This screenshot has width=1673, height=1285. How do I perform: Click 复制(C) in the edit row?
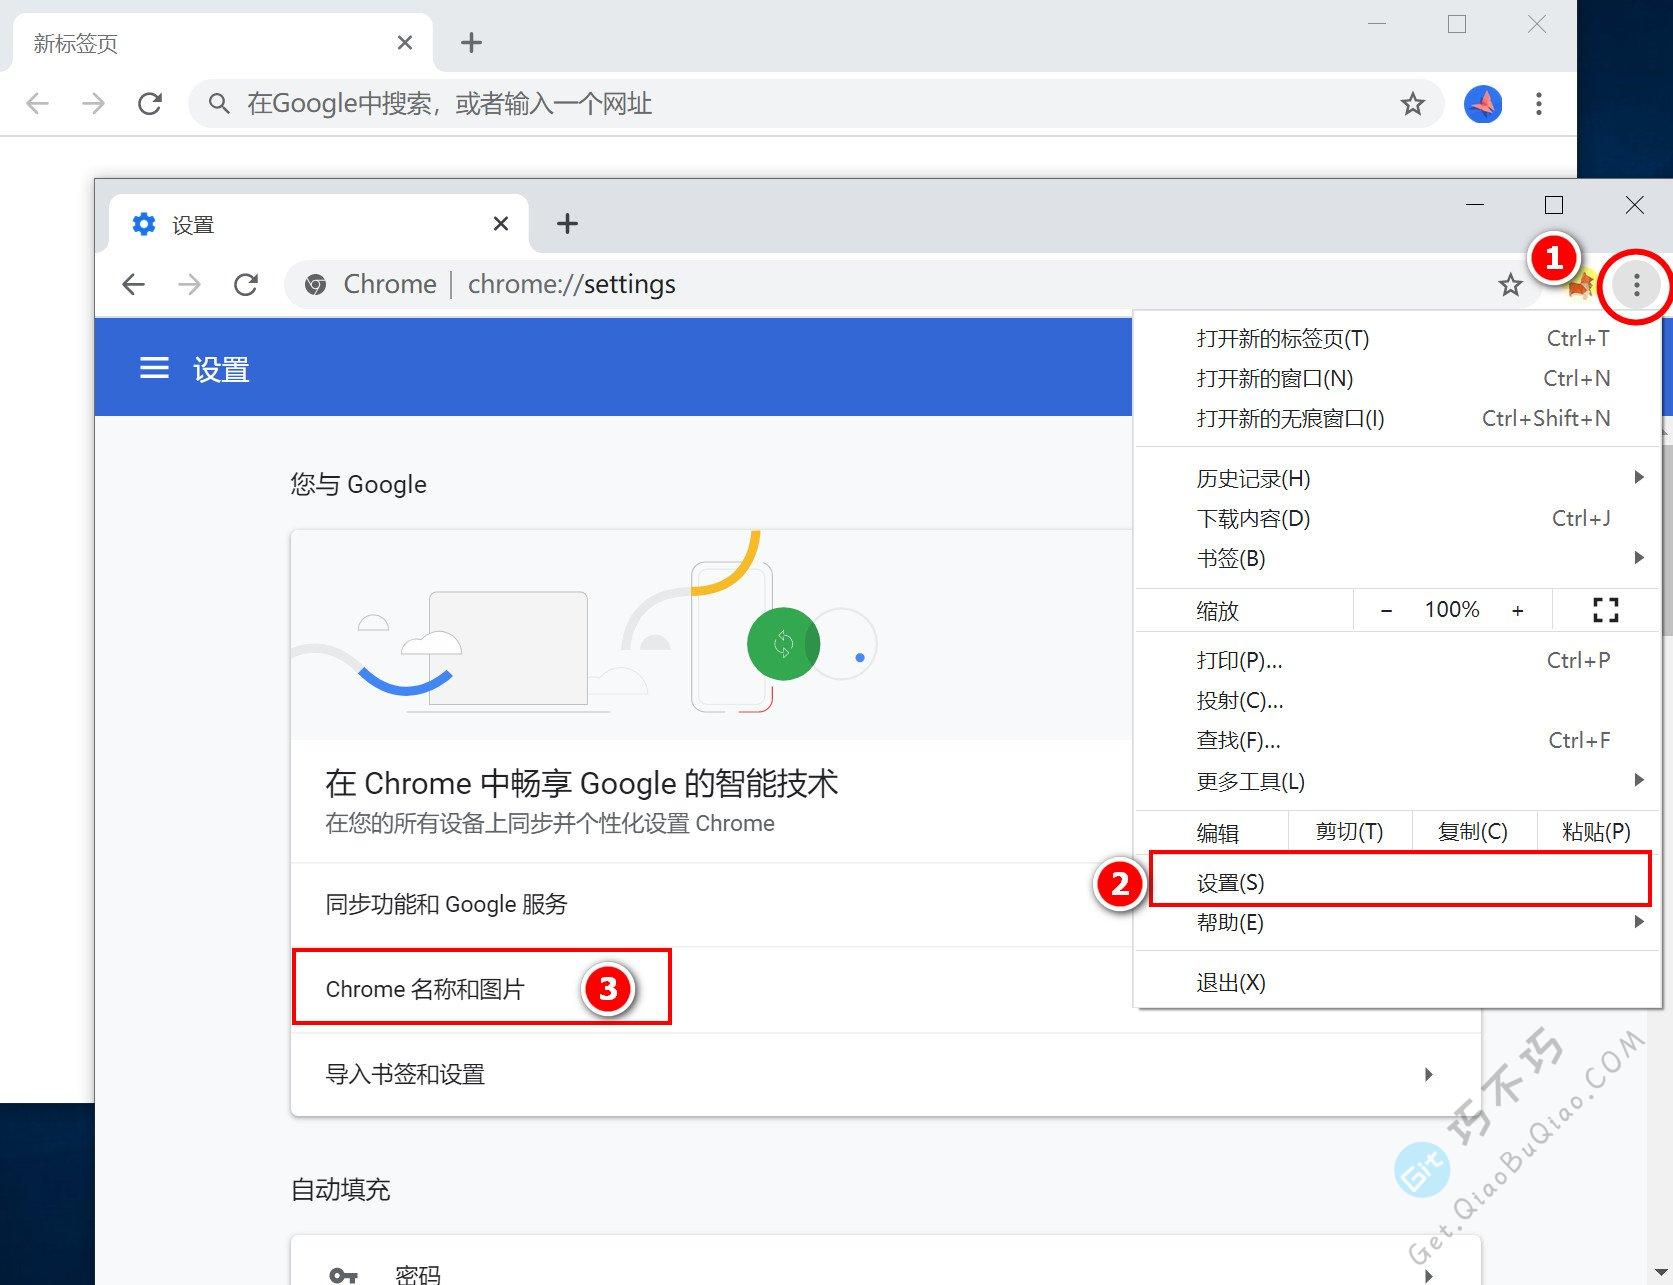click(1472, 832)
